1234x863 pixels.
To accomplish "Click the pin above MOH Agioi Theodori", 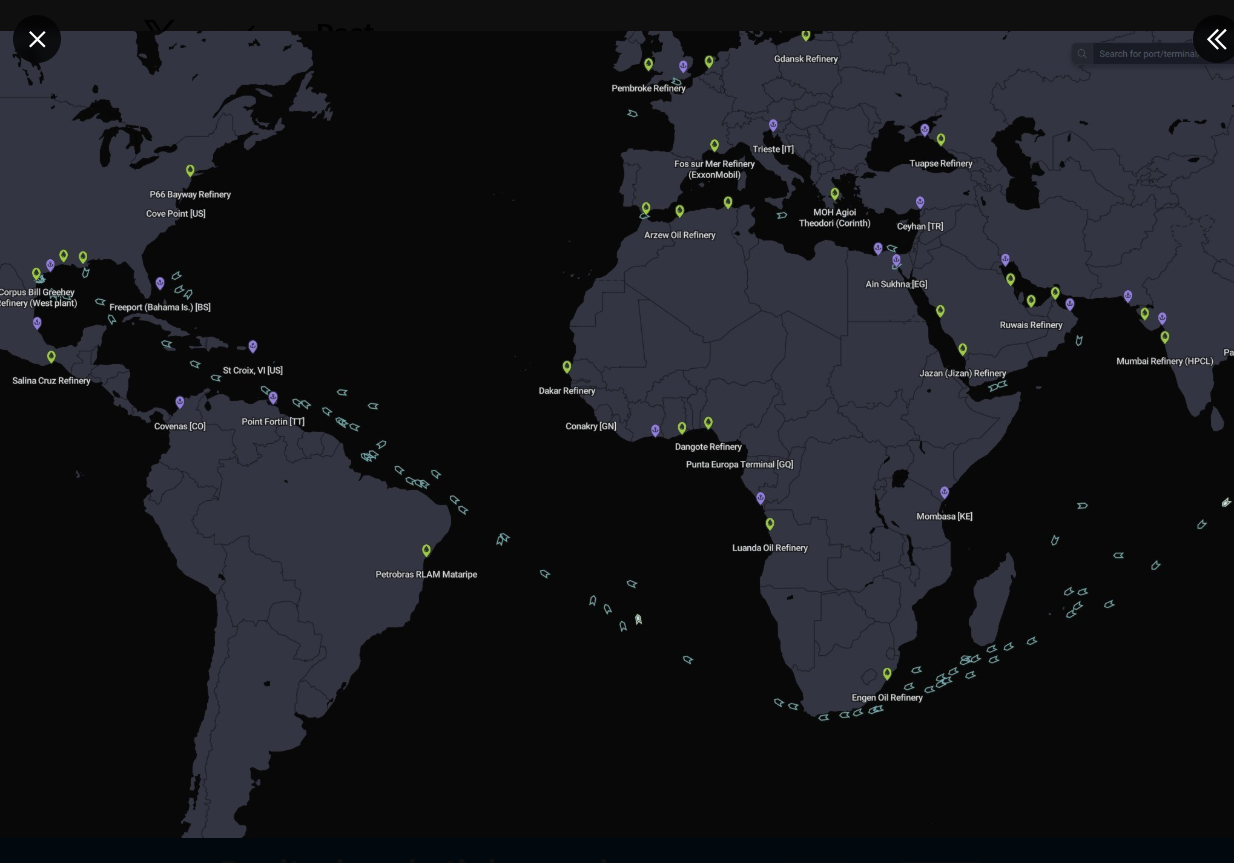I will click(x=835, y=195).
